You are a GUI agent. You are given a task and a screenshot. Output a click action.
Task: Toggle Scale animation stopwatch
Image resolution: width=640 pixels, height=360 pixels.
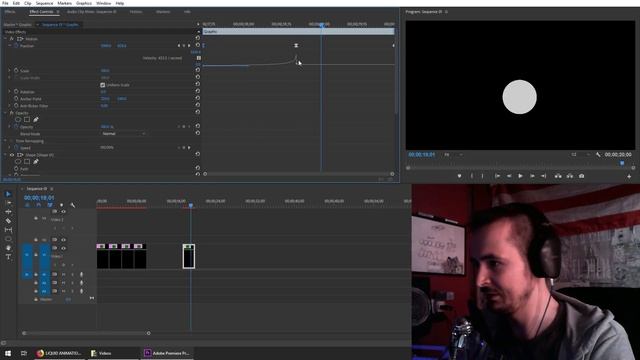click(x=16, y=71)
